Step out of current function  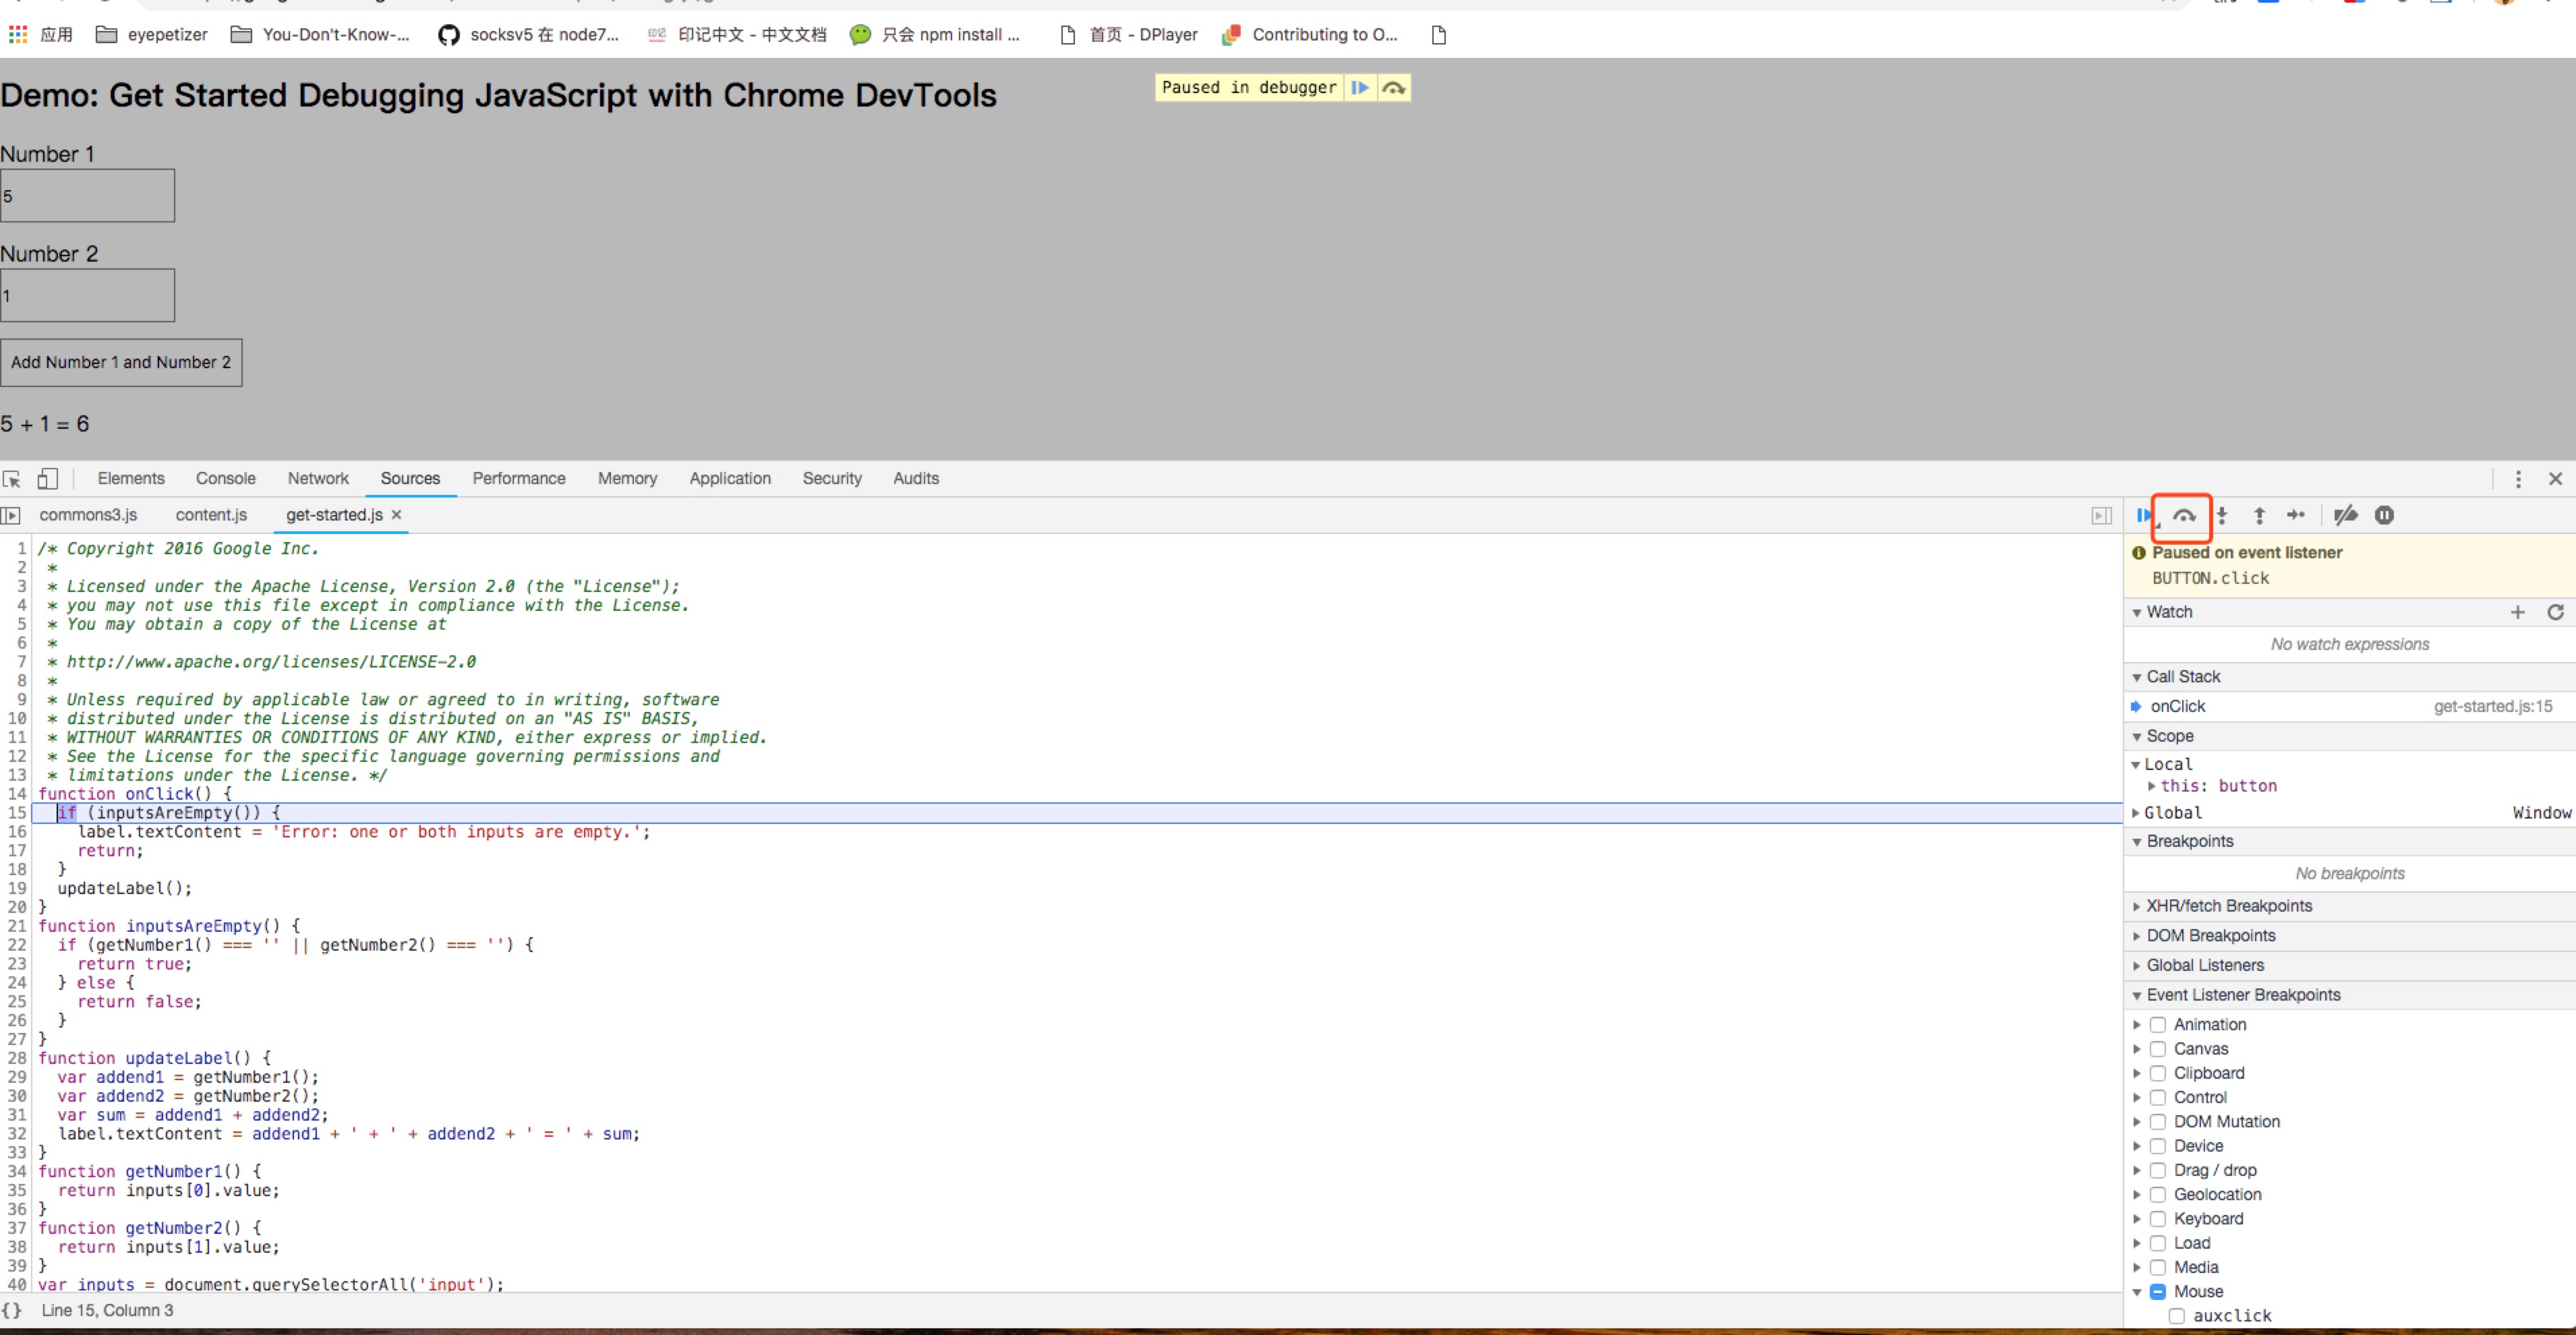tap(2259, 515)
